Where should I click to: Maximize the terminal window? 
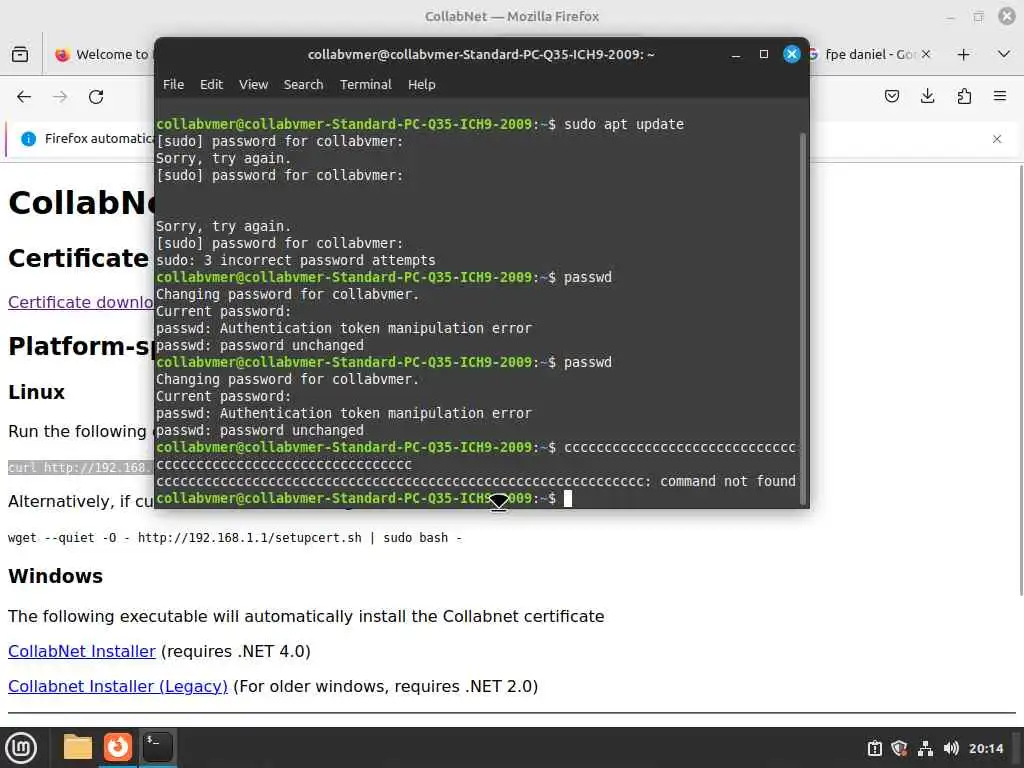tap(763, 54)
